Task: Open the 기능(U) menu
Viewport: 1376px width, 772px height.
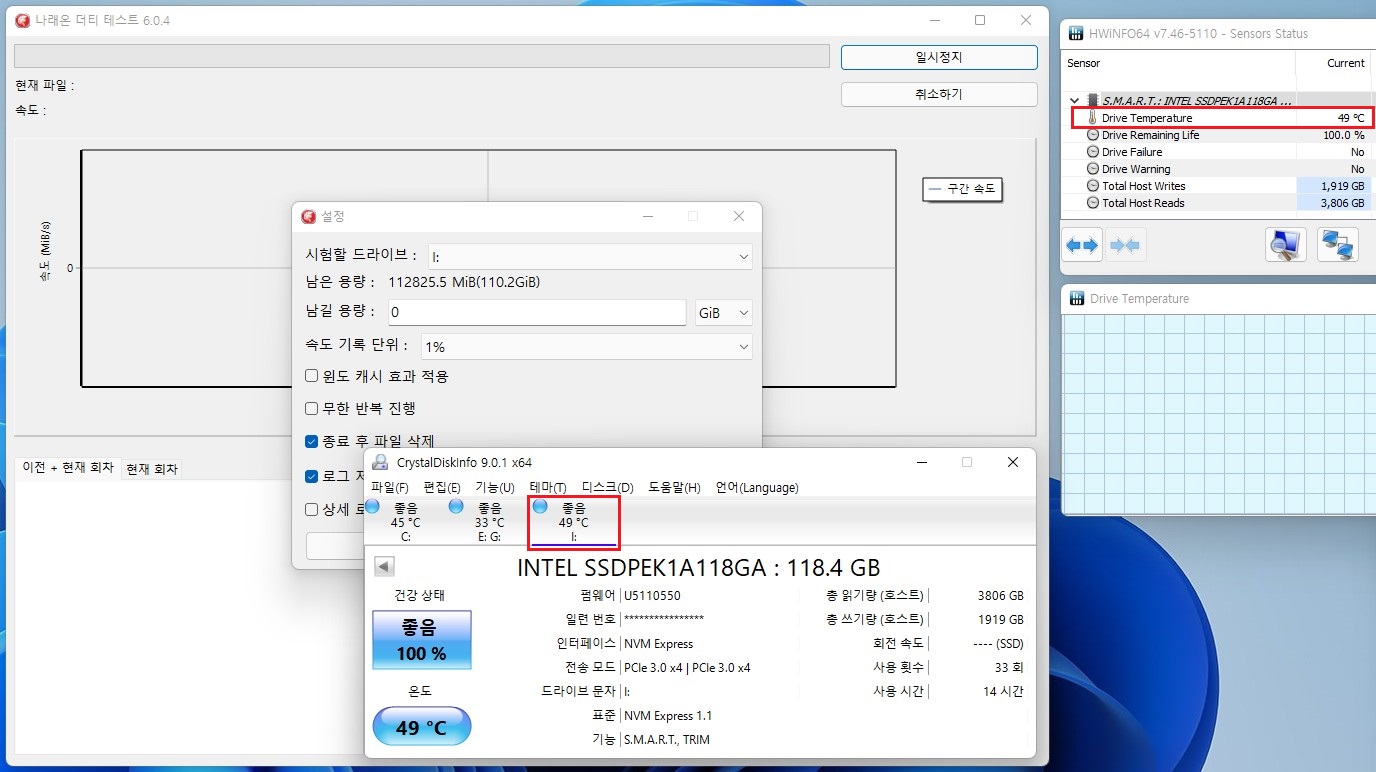Action: 494,488
